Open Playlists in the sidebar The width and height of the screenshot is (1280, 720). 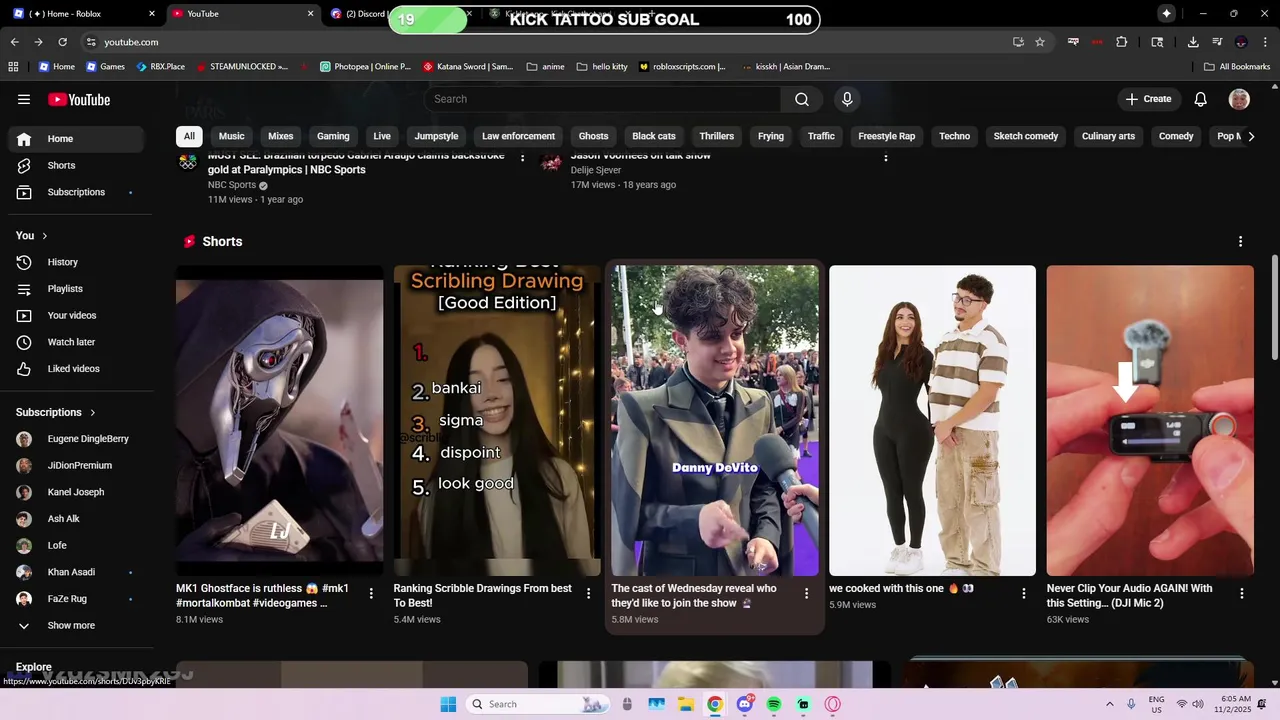tap(76, 289)
